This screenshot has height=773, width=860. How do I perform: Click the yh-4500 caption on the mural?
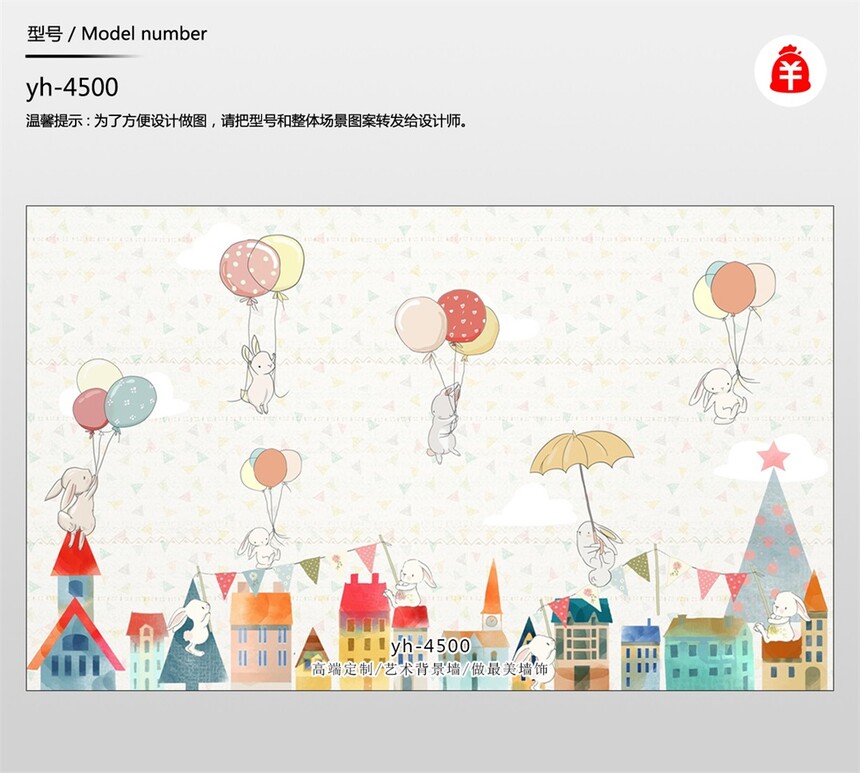click(x=431, y=646)
